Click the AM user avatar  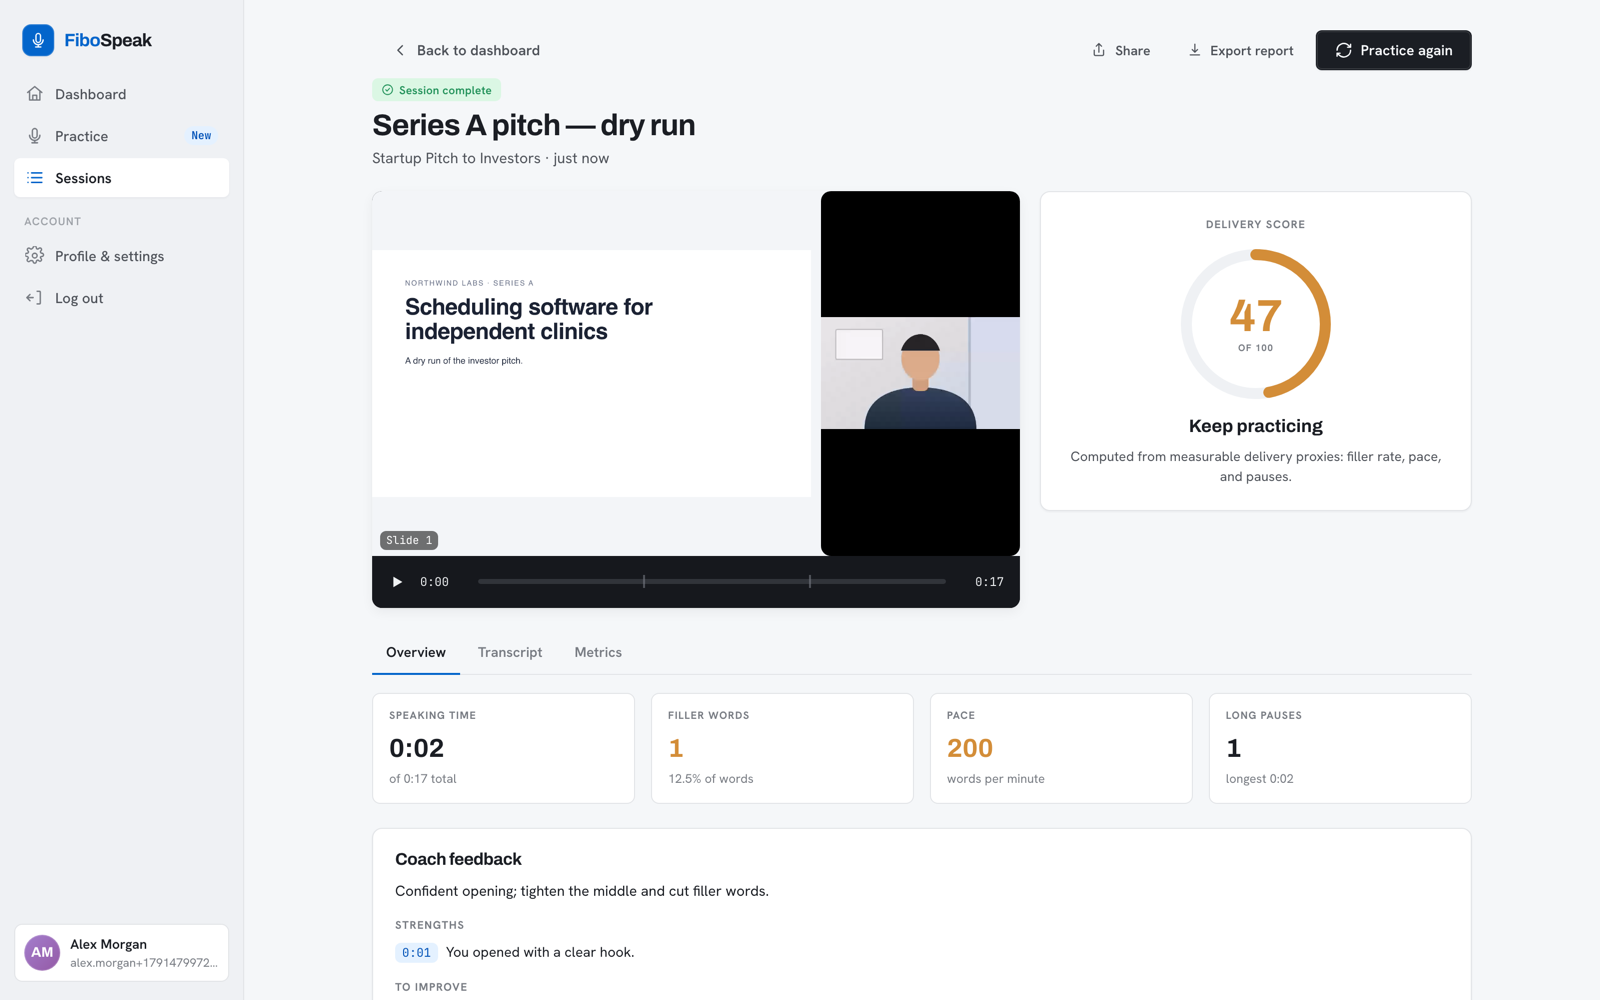point(42,953)
